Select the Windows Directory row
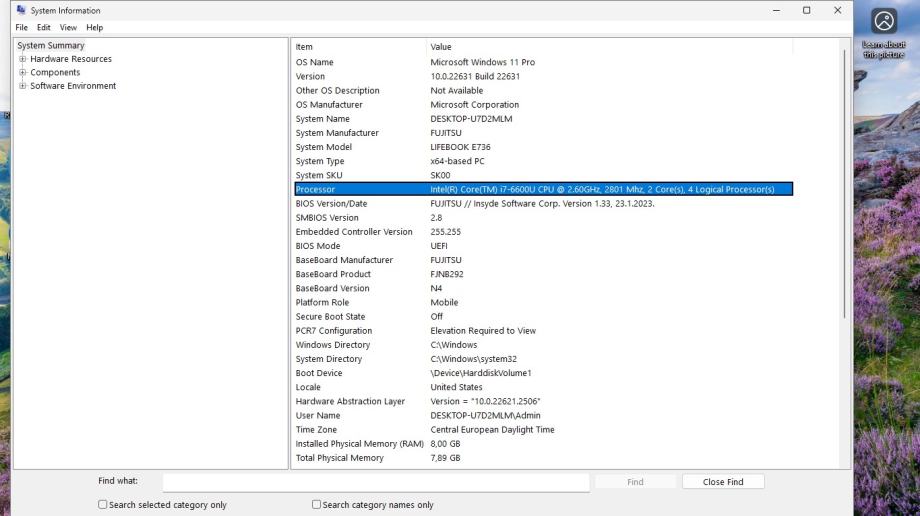Screen dimensions: 920x516 point(543,345)
